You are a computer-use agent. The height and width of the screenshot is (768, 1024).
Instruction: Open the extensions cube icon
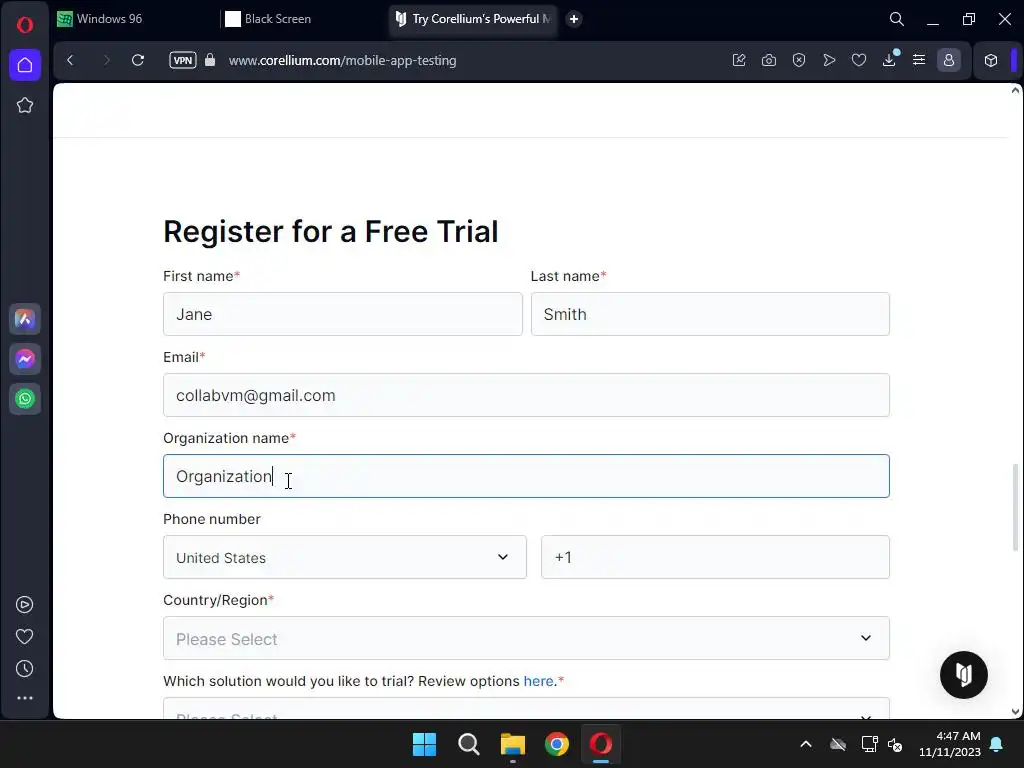(x=991, y=60)
